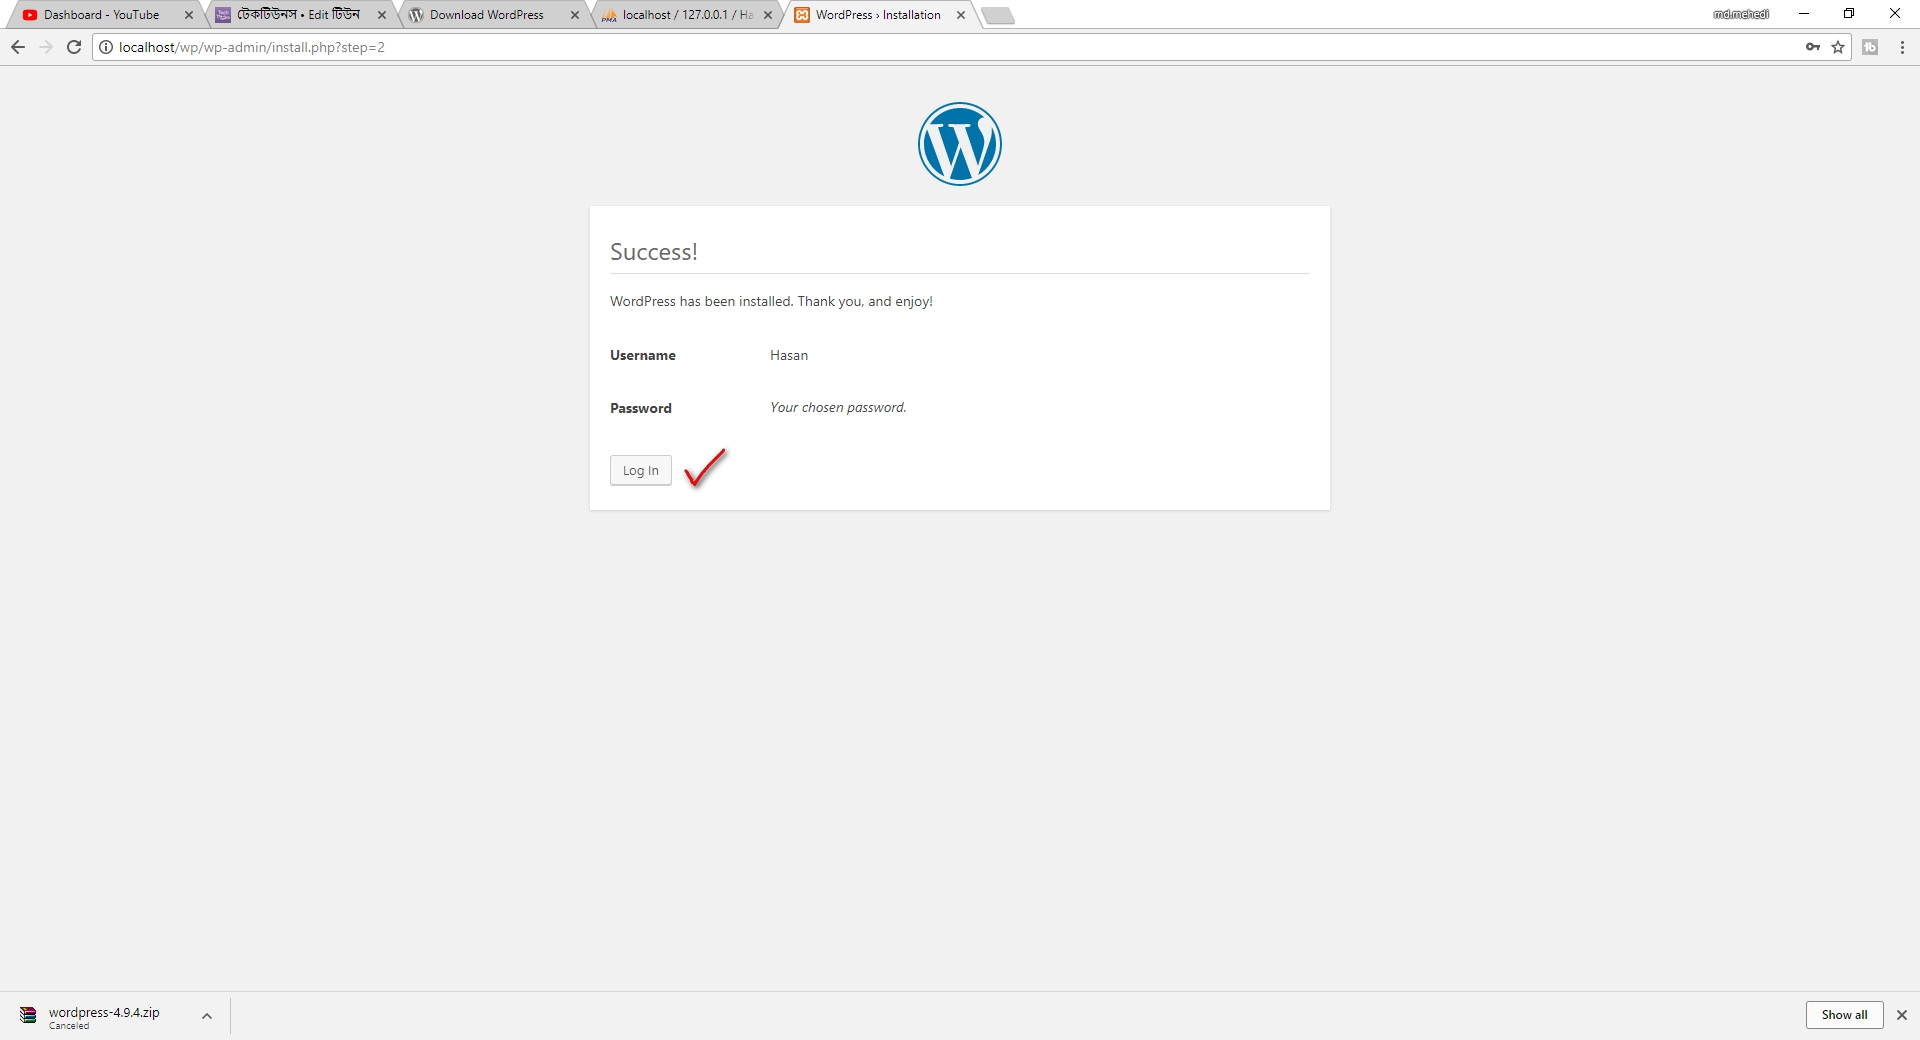The height and width of the screenshot is (1040, 1920).
Task: Click the browser extension icon
Action: pos(1870,47)
